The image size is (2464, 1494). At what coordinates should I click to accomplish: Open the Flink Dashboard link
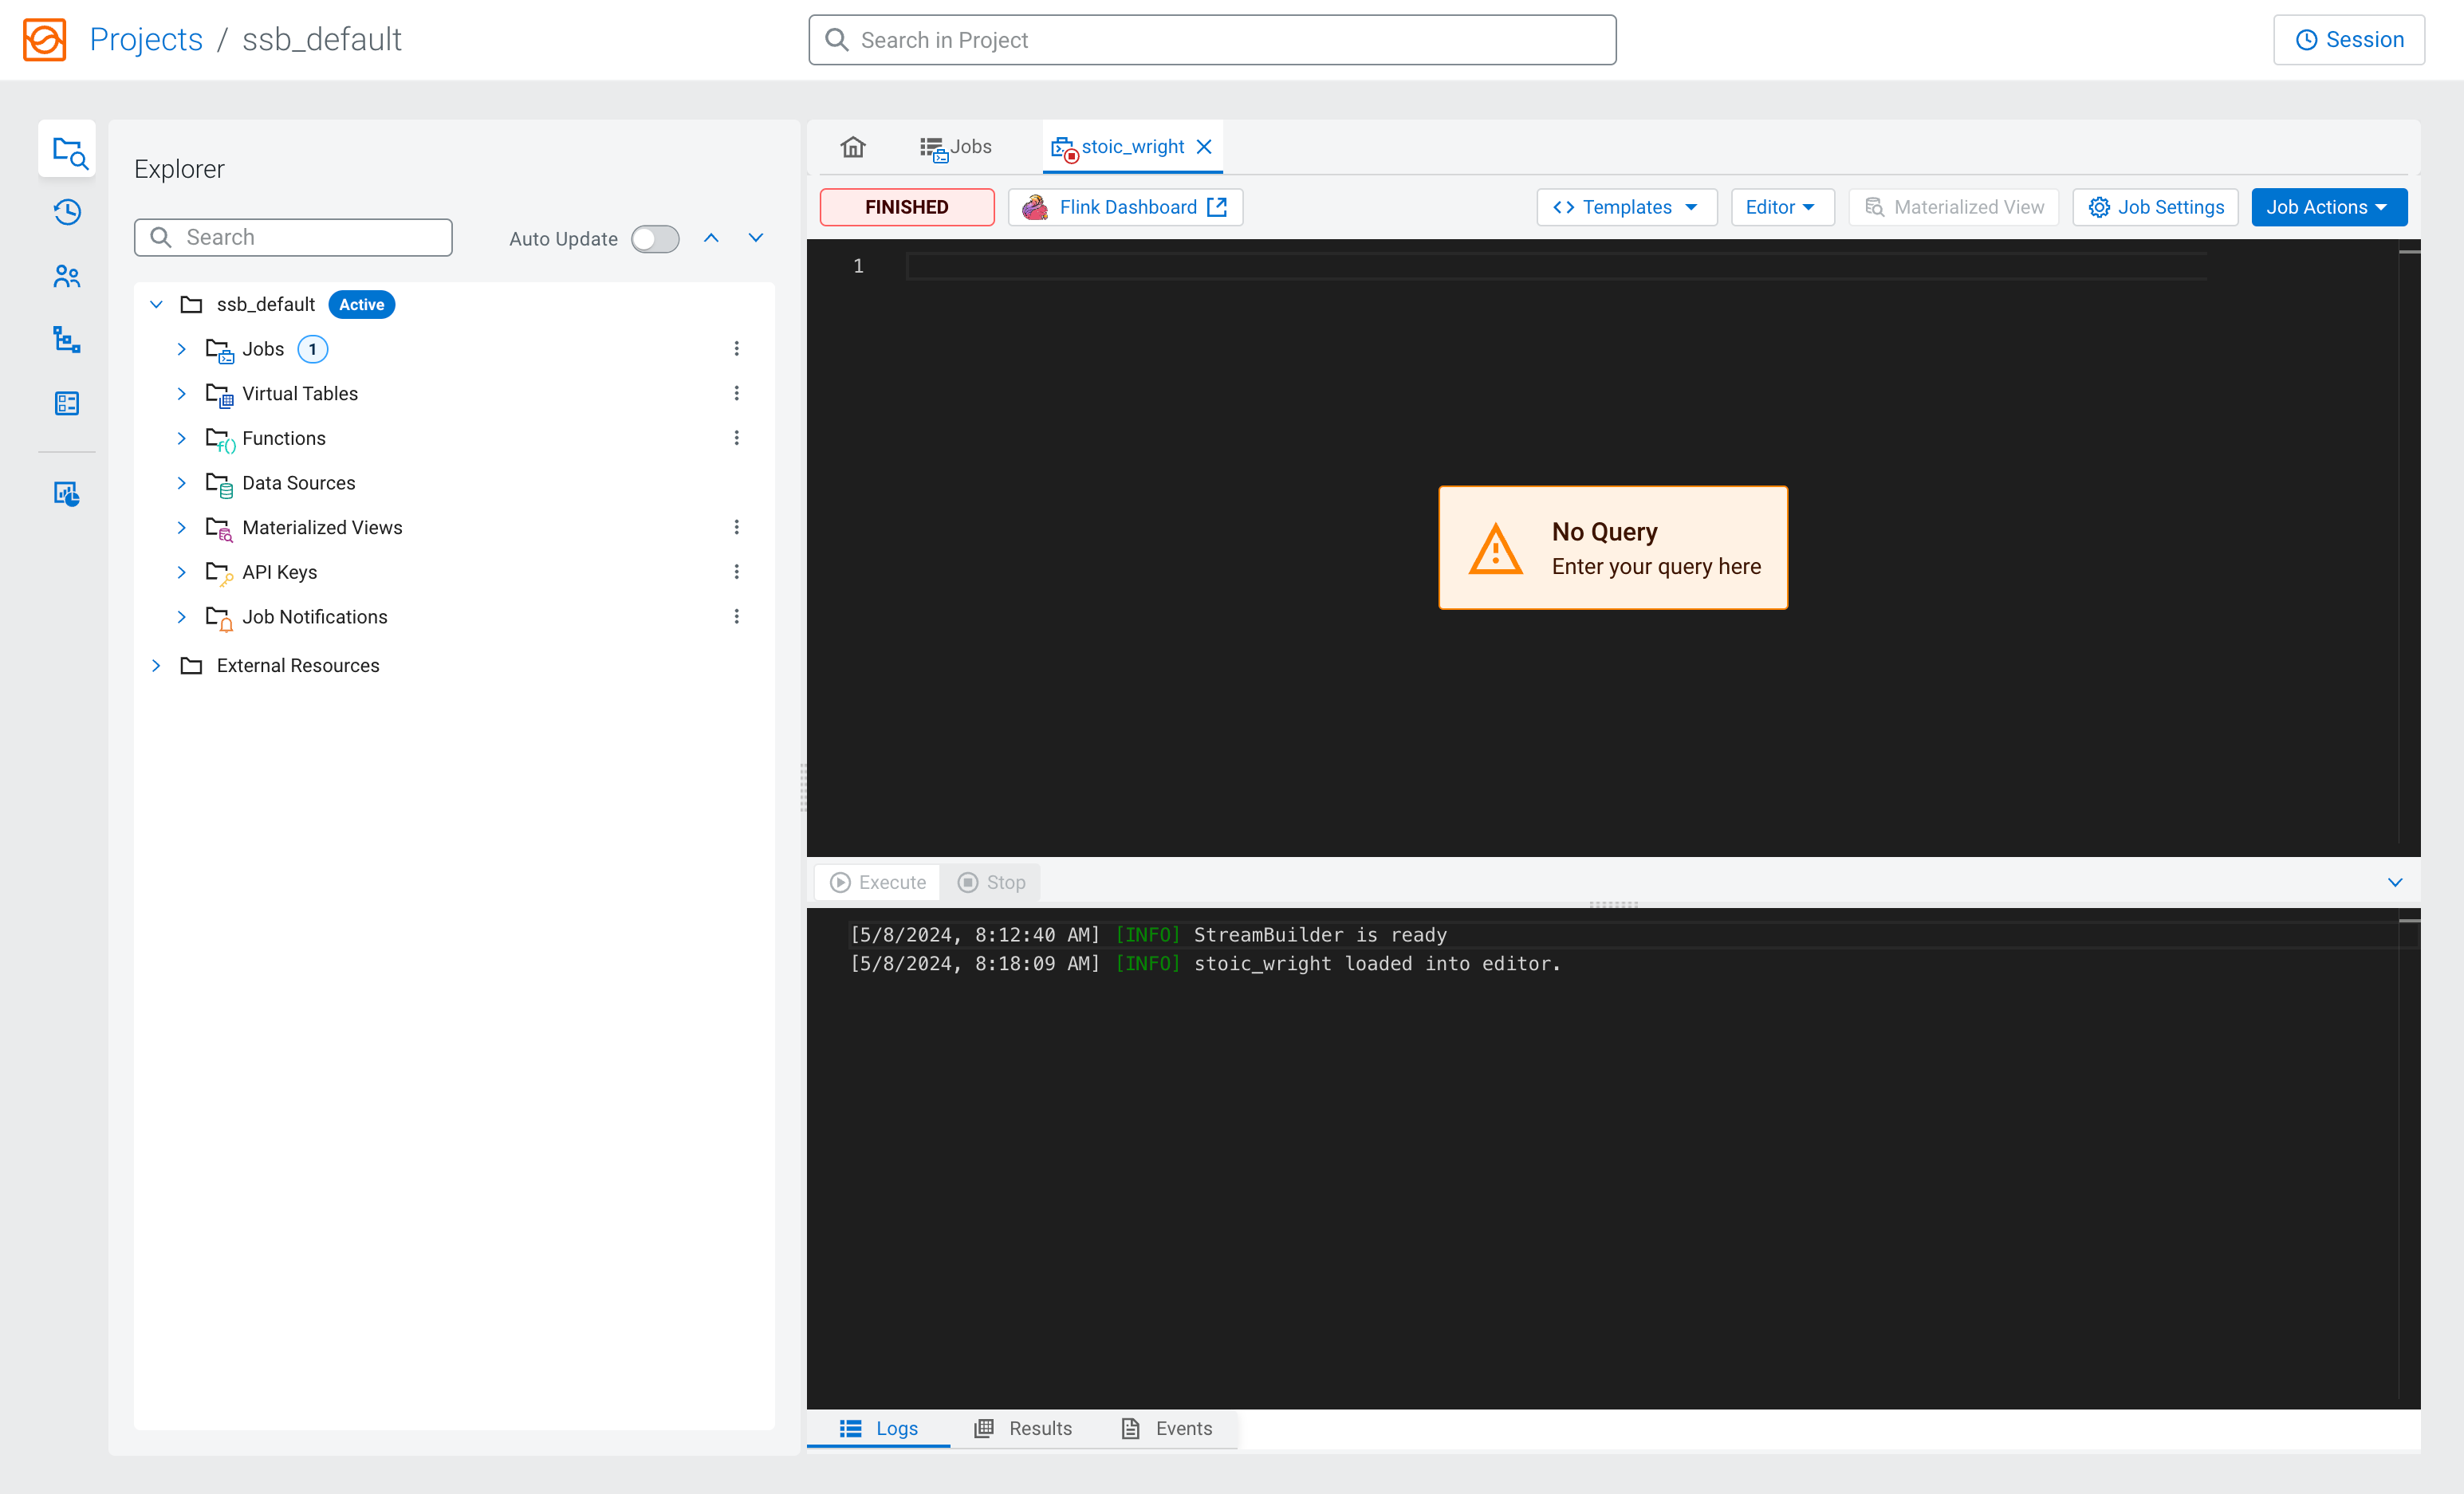click(x=1125, y=207)
